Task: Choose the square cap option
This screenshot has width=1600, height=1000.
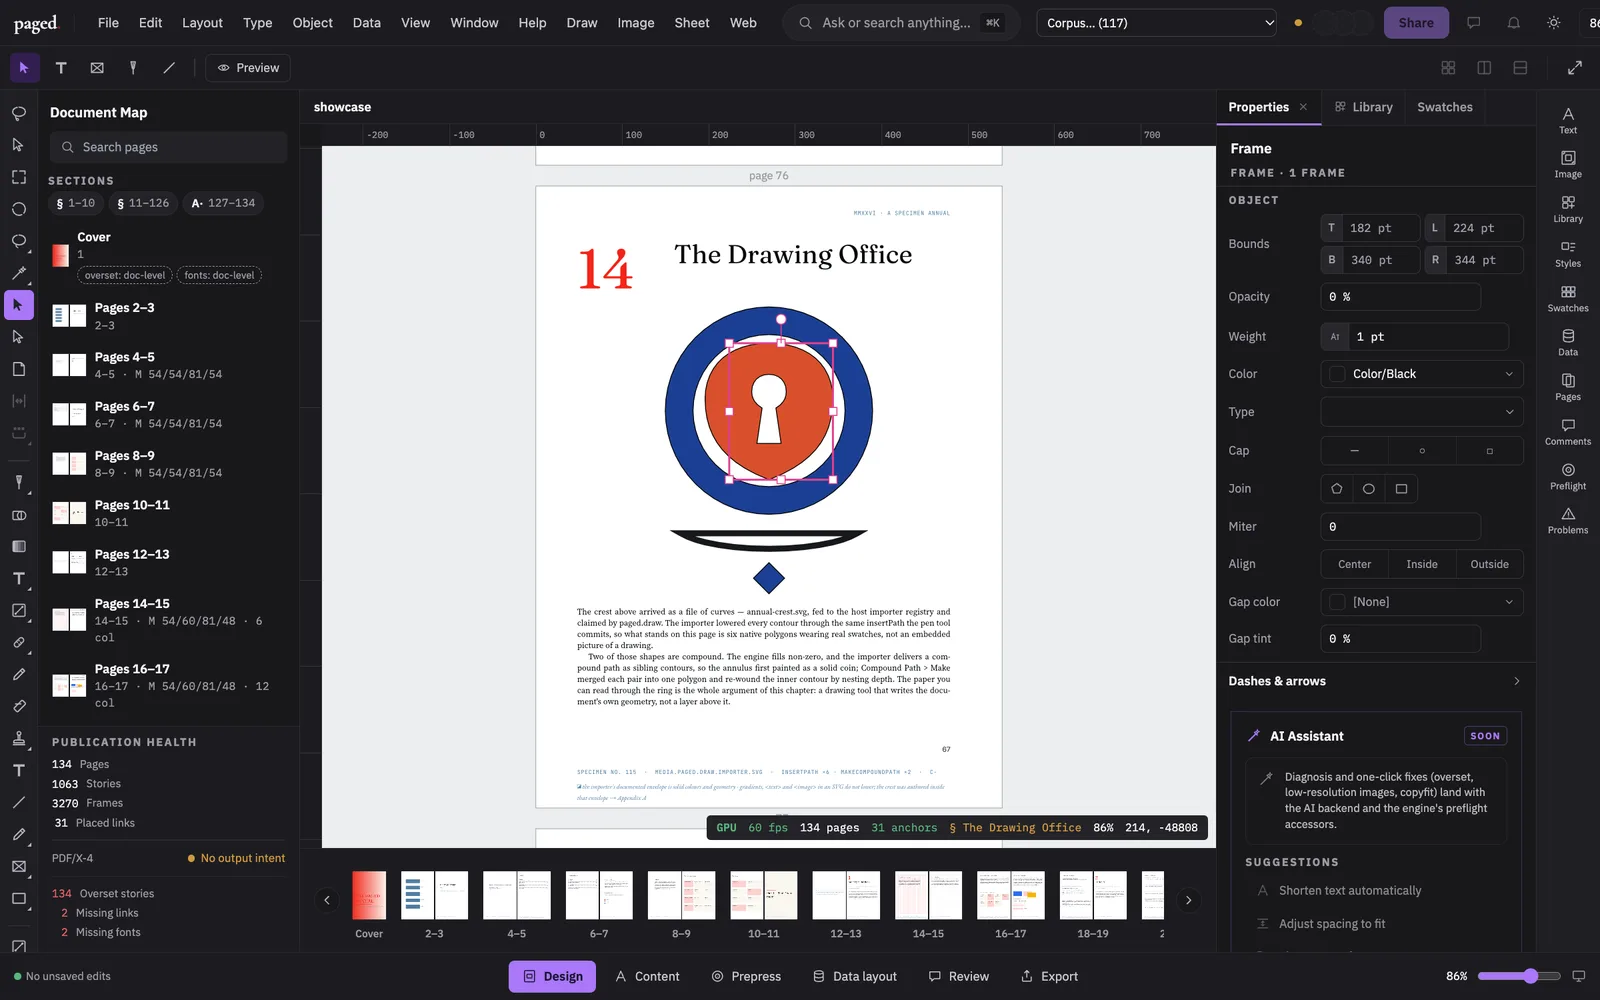Action: [x=1490, y=451]
